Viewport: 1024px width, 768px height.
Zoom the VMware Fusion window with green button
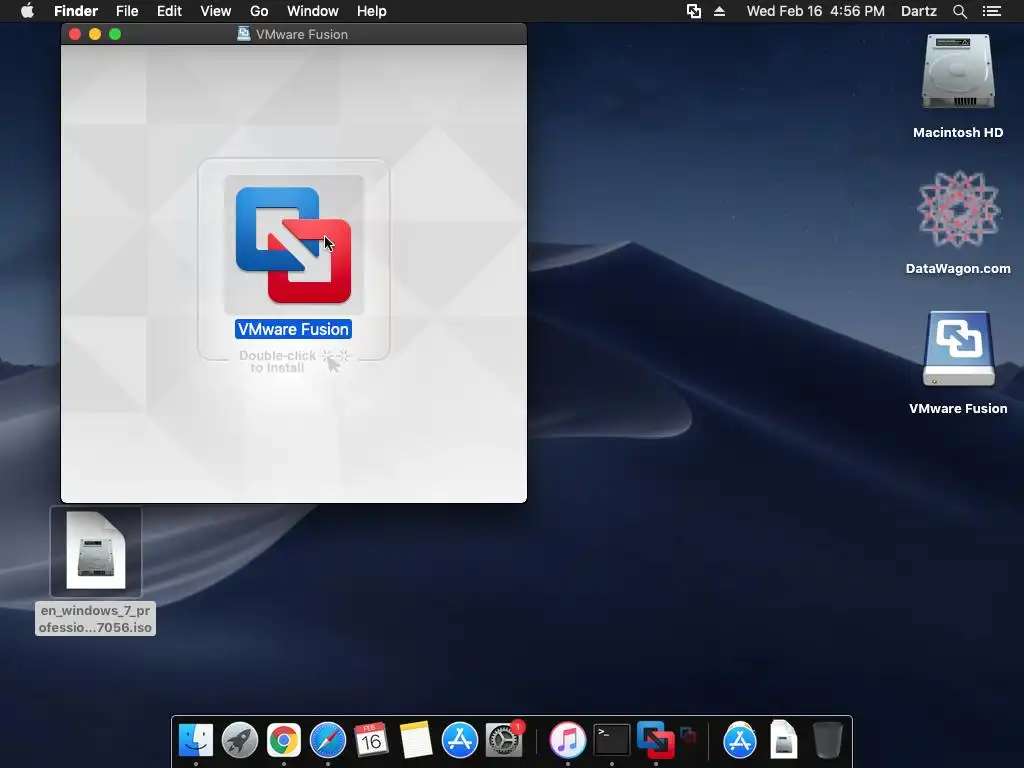115,34
